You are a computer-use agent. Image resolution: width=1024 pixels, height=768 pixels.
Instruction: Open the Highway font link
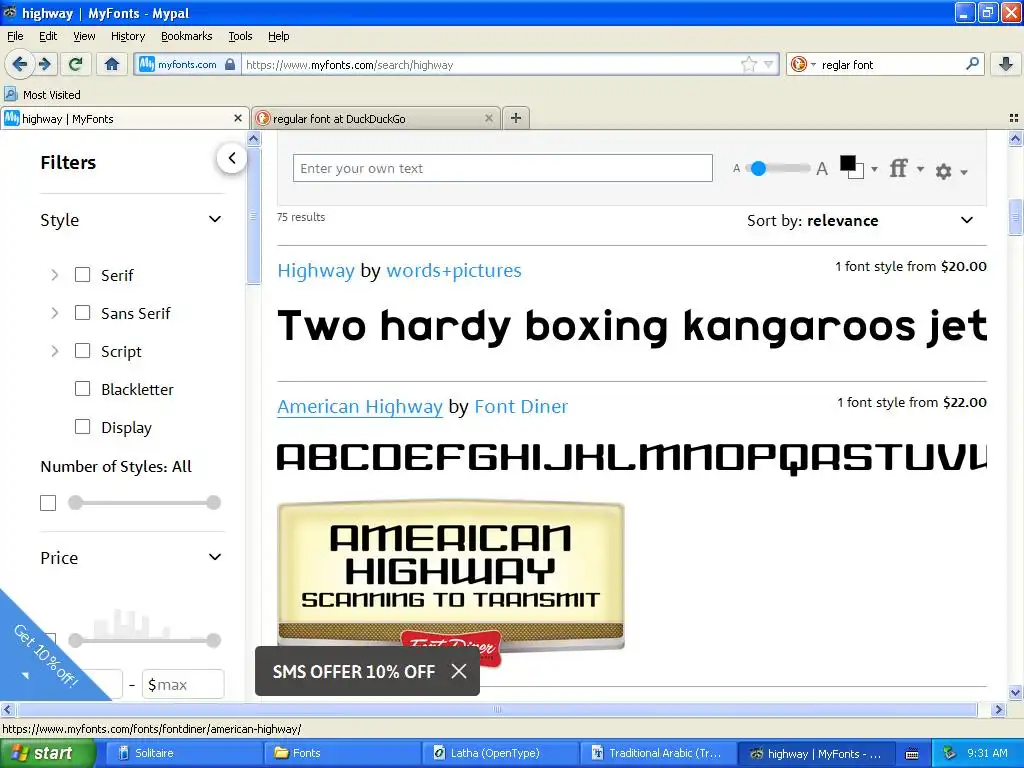coord(316,270)
